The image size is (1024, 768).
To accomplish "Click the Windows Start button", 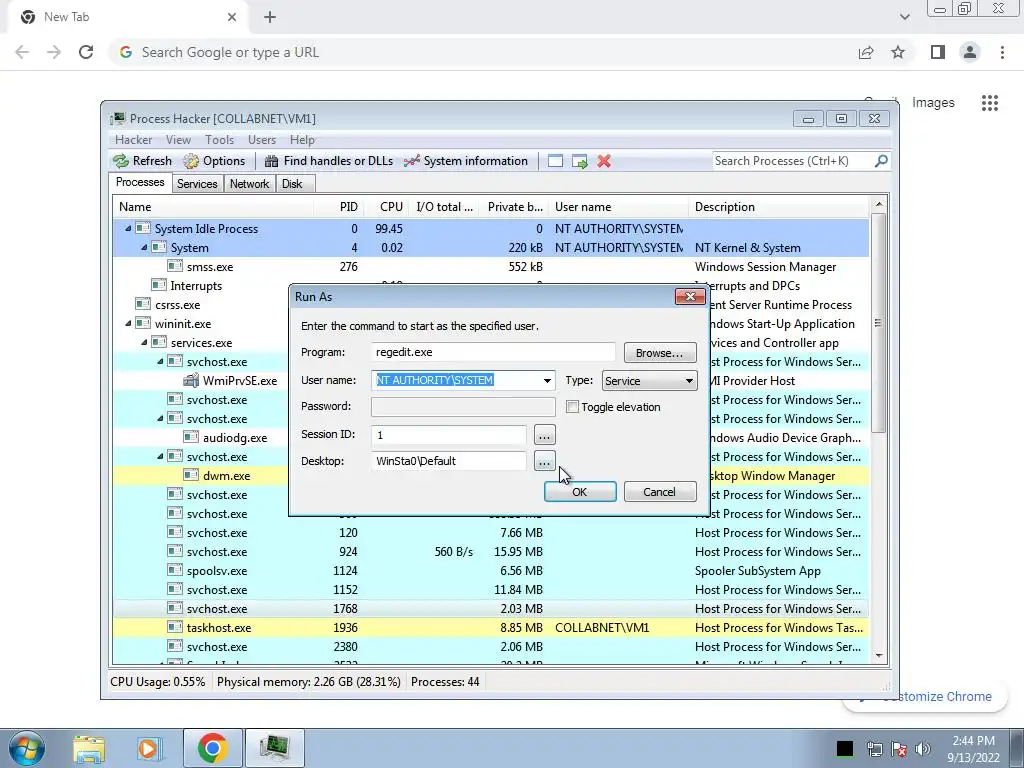I will (x=26, y=748).
